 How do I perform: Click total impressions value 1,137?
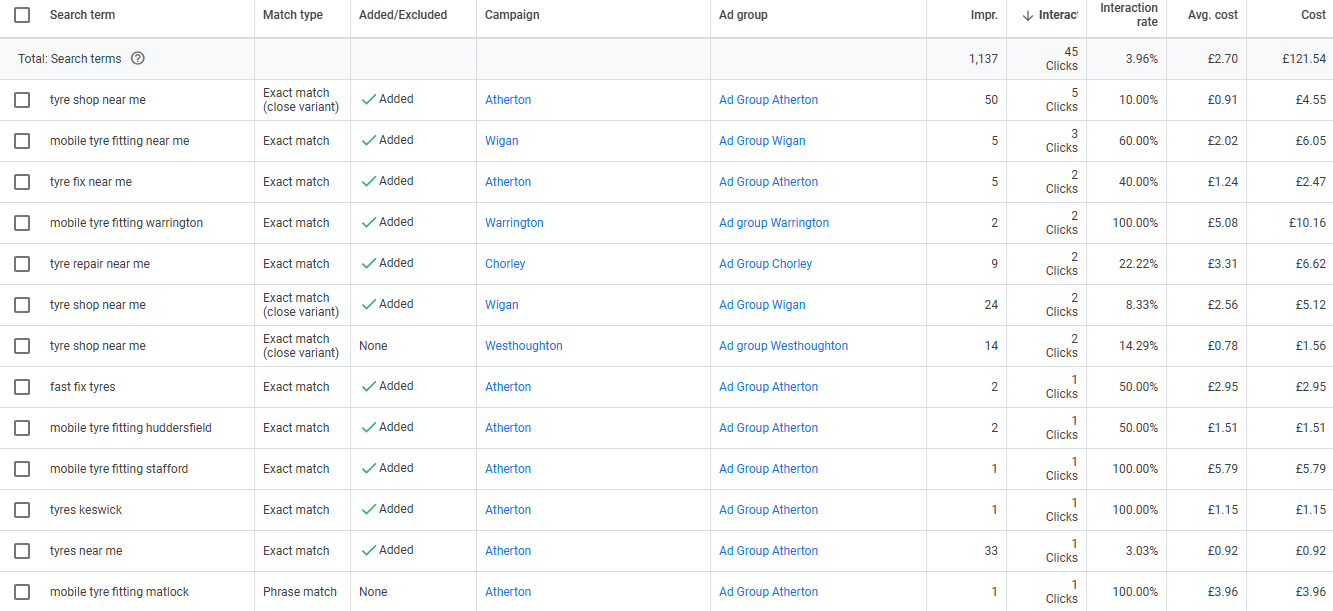click(x=983, y=59)
